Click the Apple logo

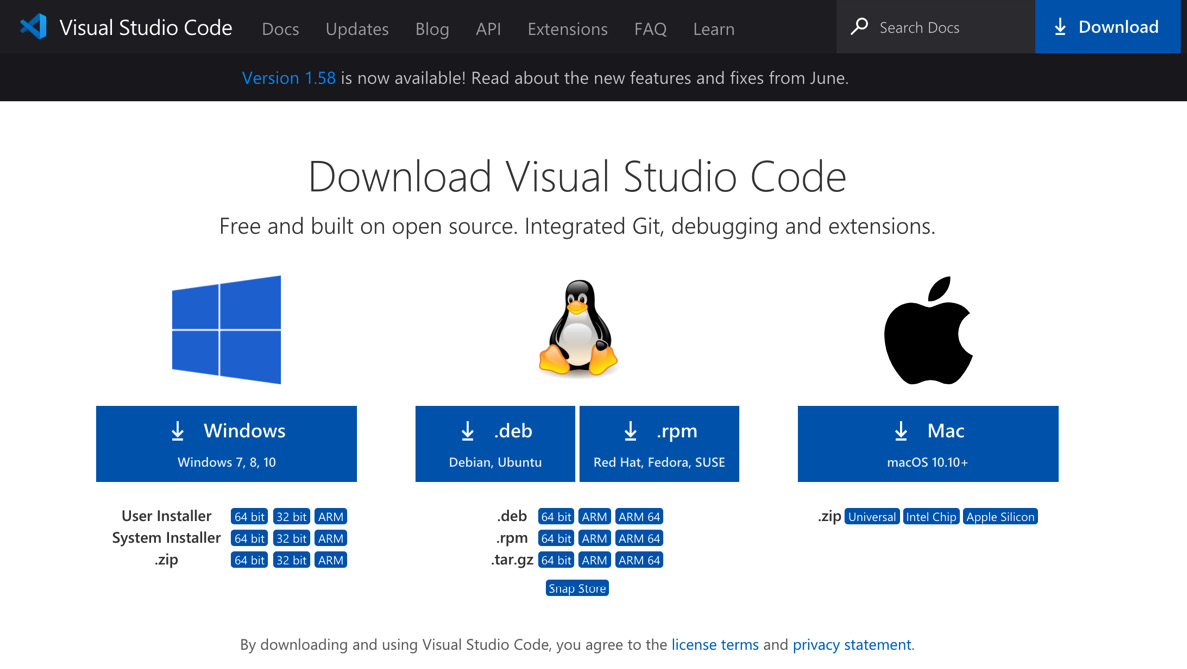click(928, 330)
